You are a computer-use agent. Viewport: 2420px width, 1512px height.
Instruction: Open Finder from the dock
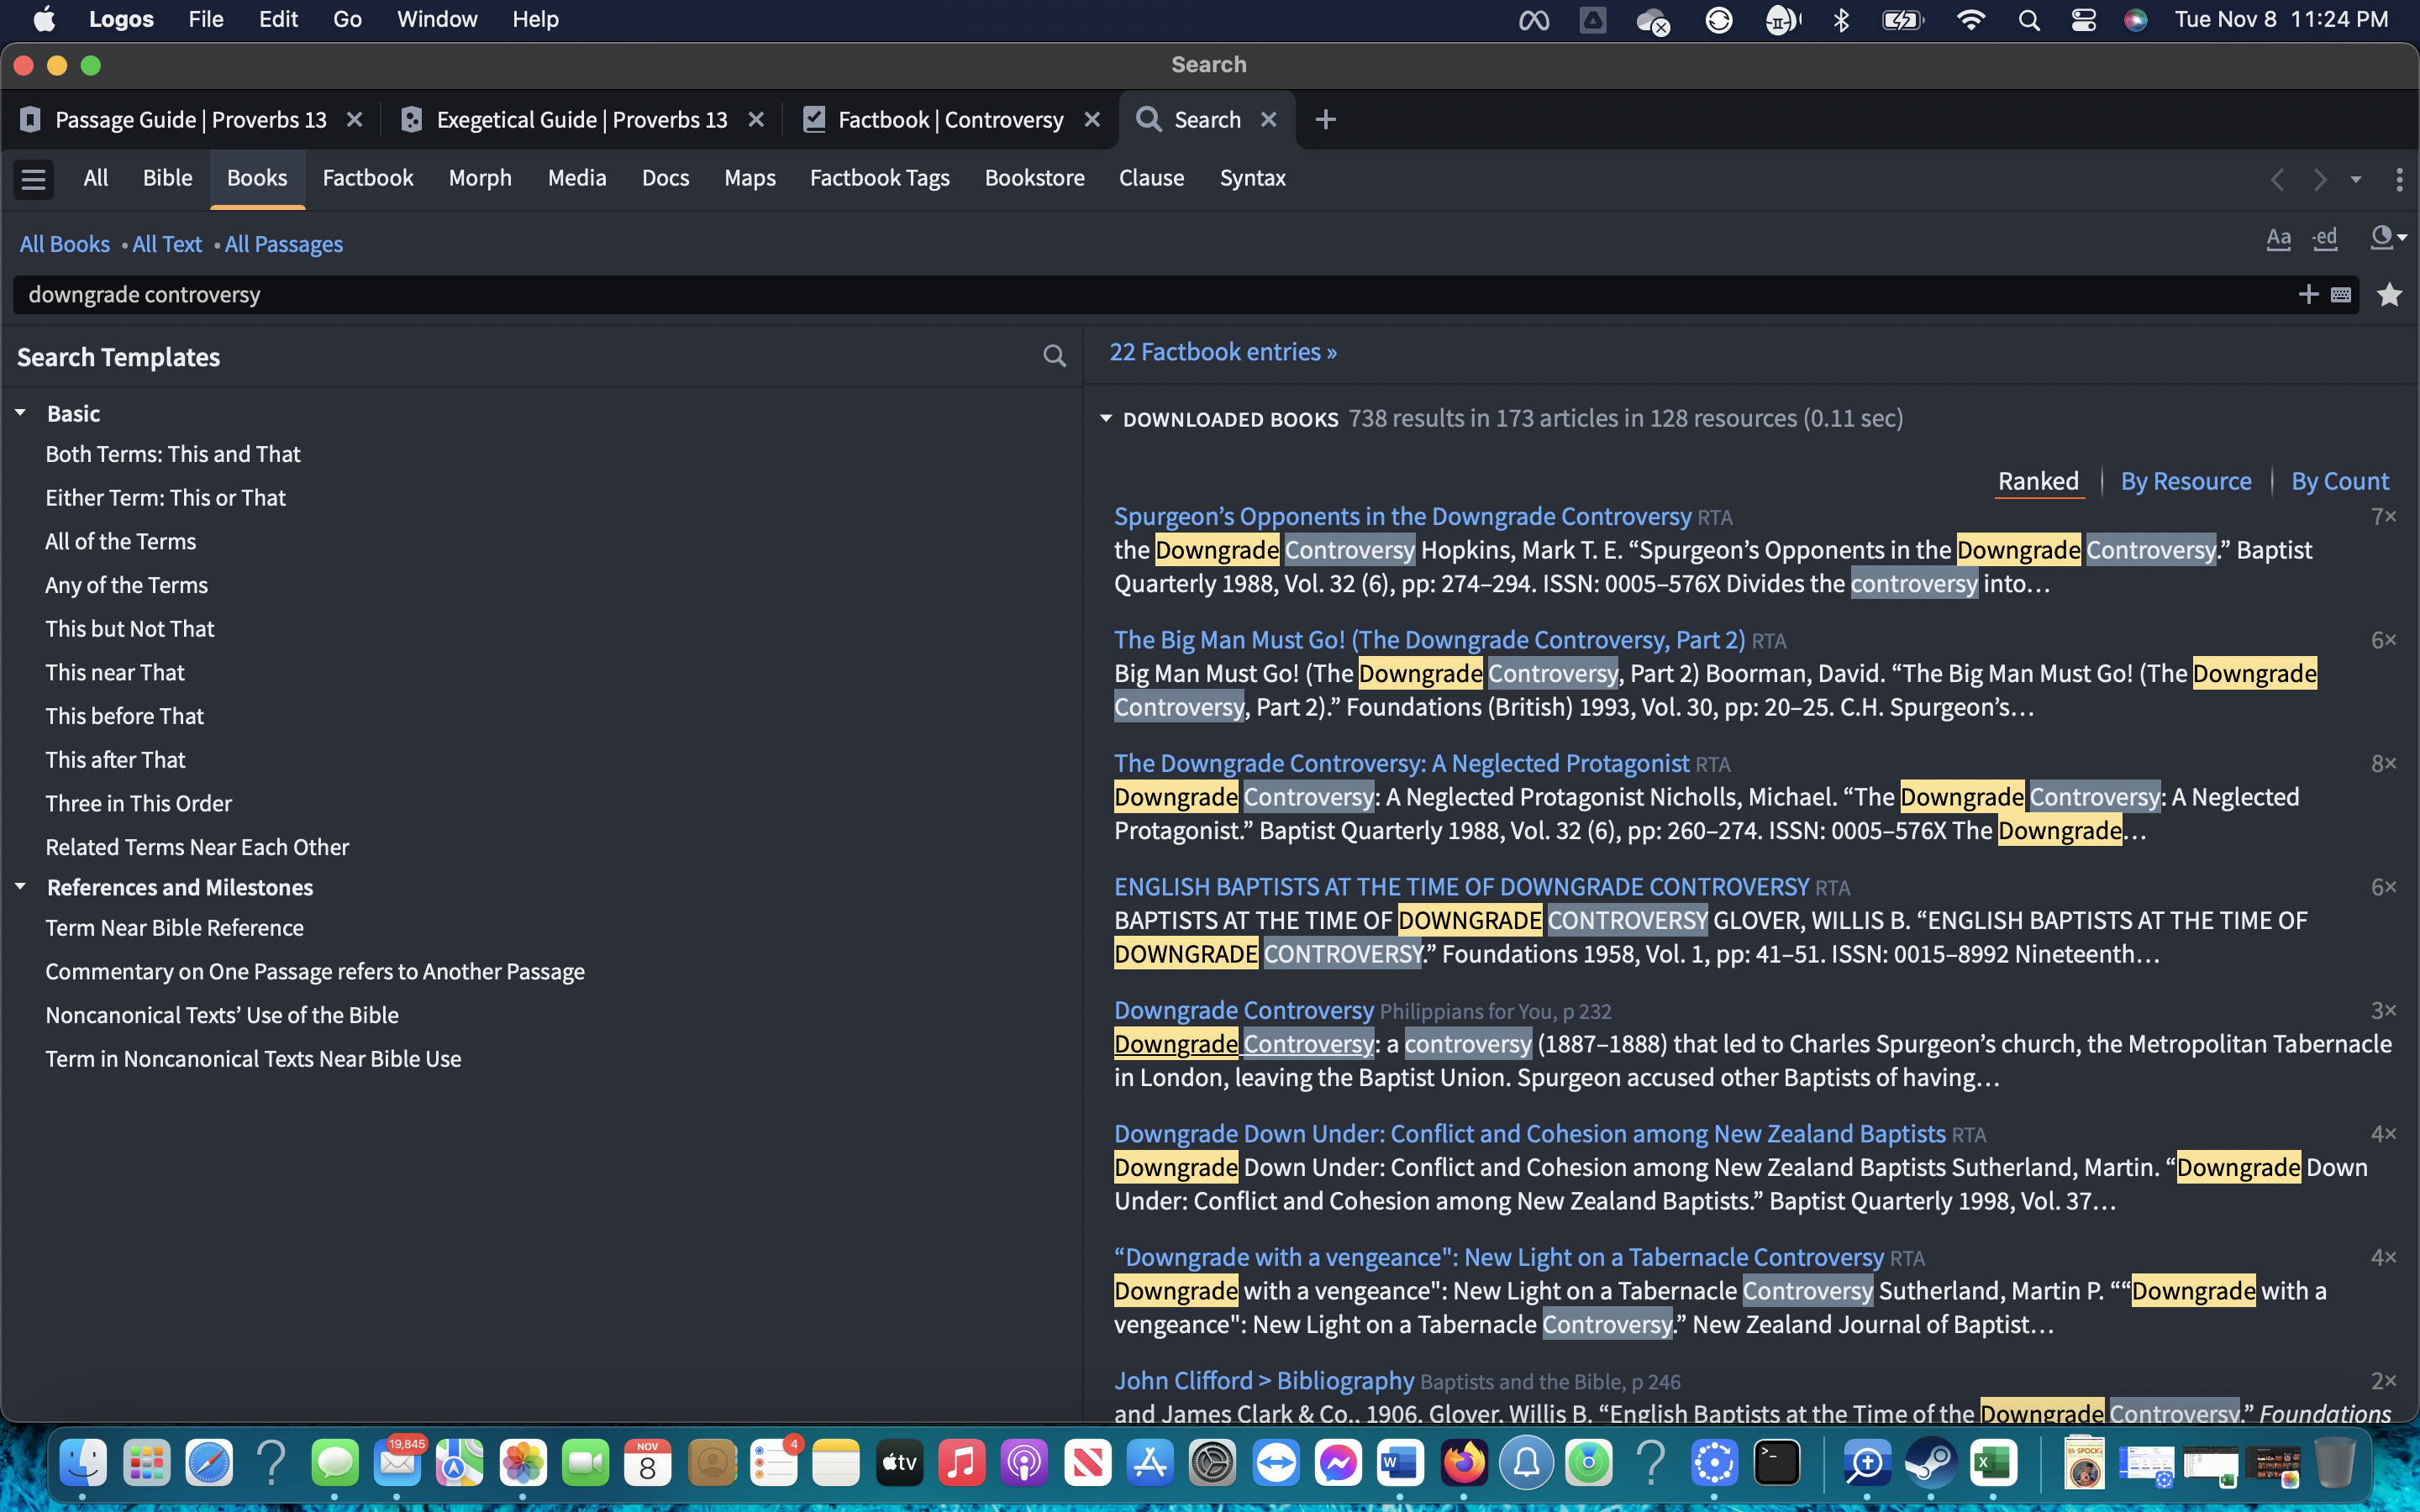click(x=83, y=1464)
